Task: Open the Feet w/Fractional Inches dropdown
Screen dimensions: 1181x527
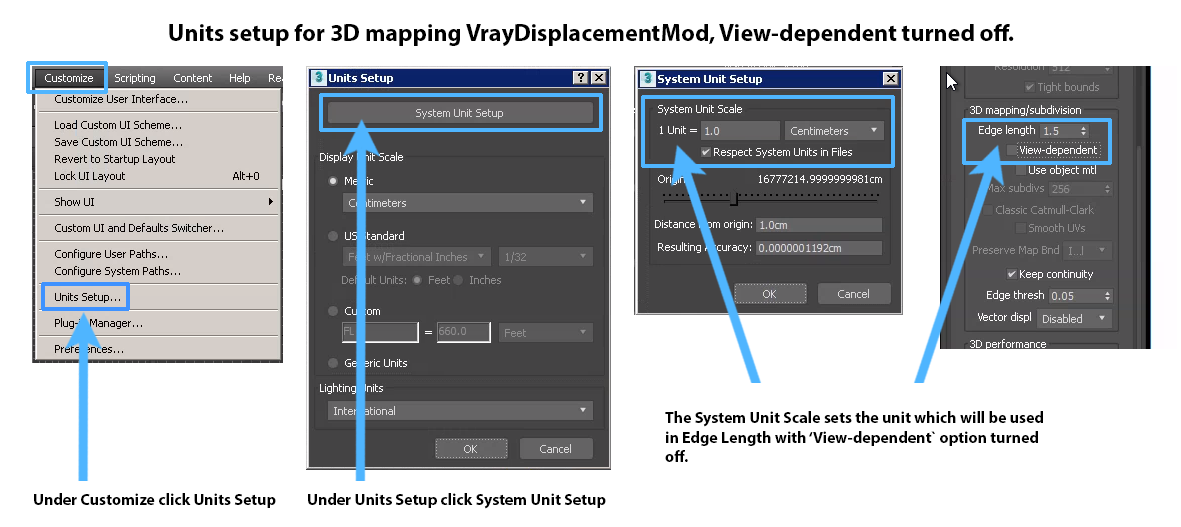Action: [x=417, y=257]
